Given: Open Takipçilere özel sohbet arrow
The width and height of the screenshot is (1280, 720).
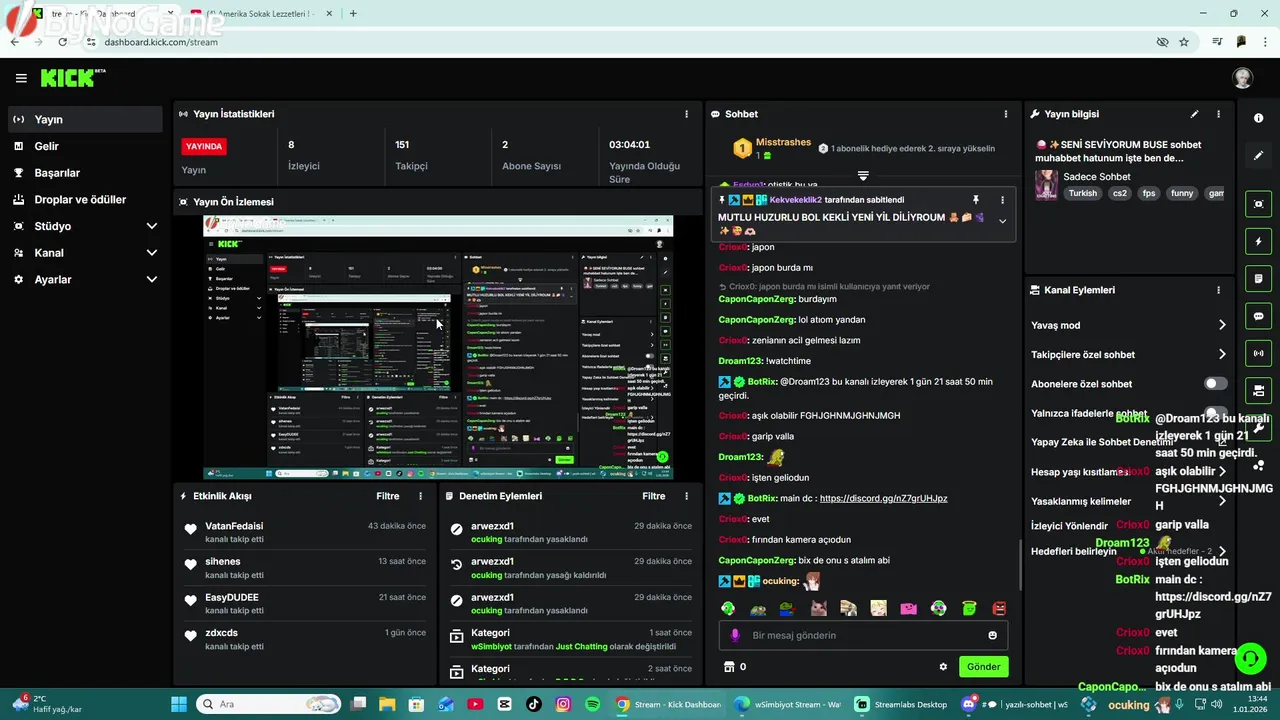Looking at the screenshot, I should click(1222, 354).
